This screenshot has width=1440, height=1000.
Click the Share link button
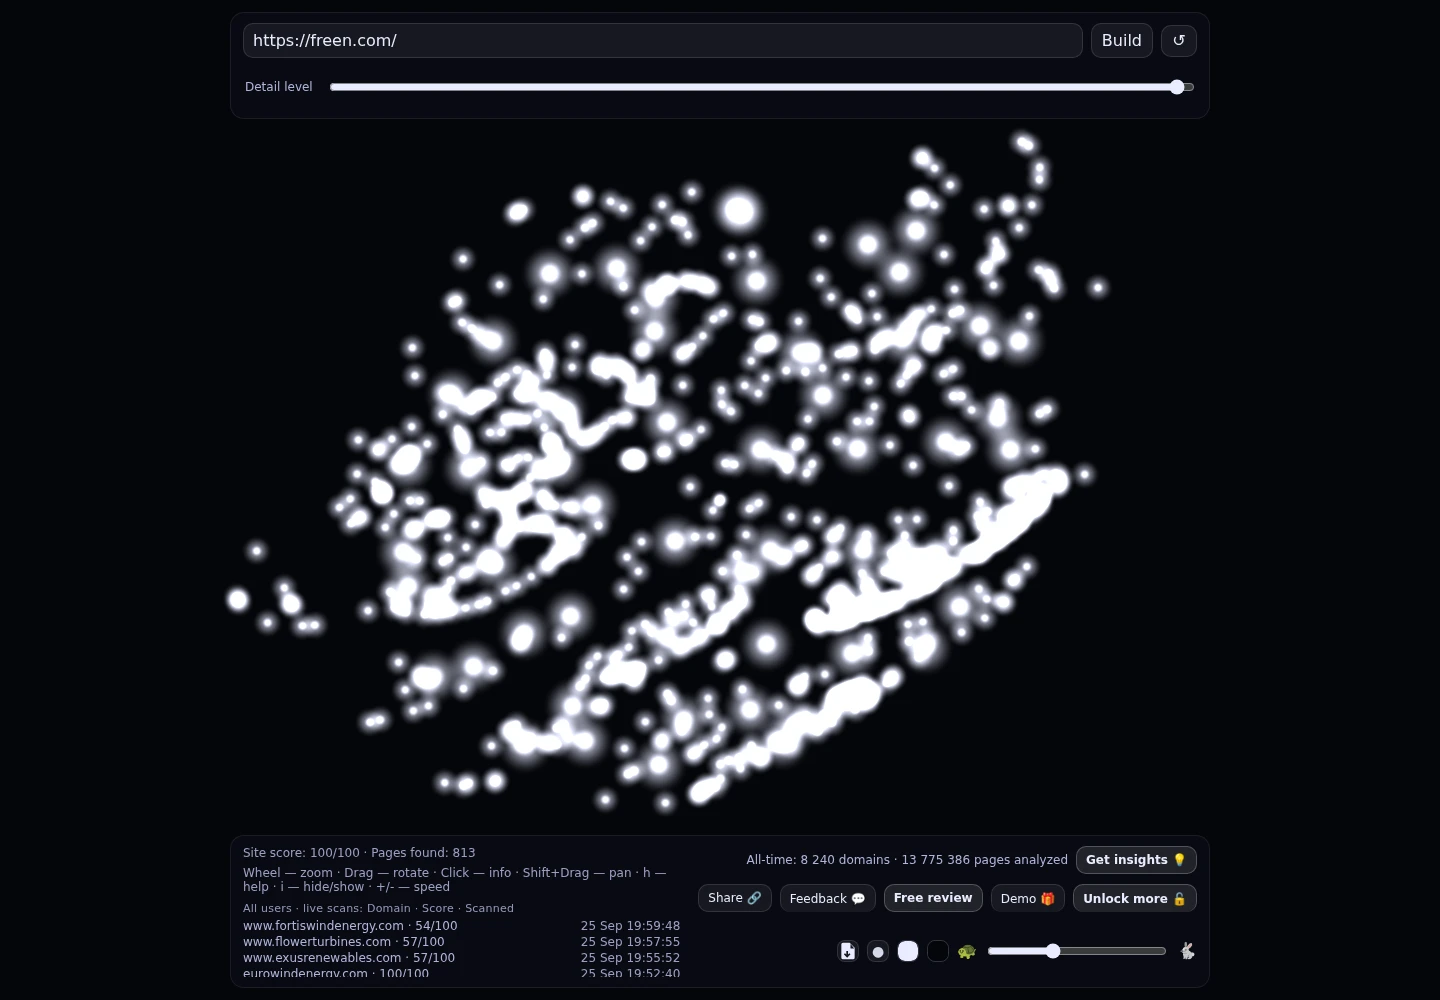tap(735, 898)
